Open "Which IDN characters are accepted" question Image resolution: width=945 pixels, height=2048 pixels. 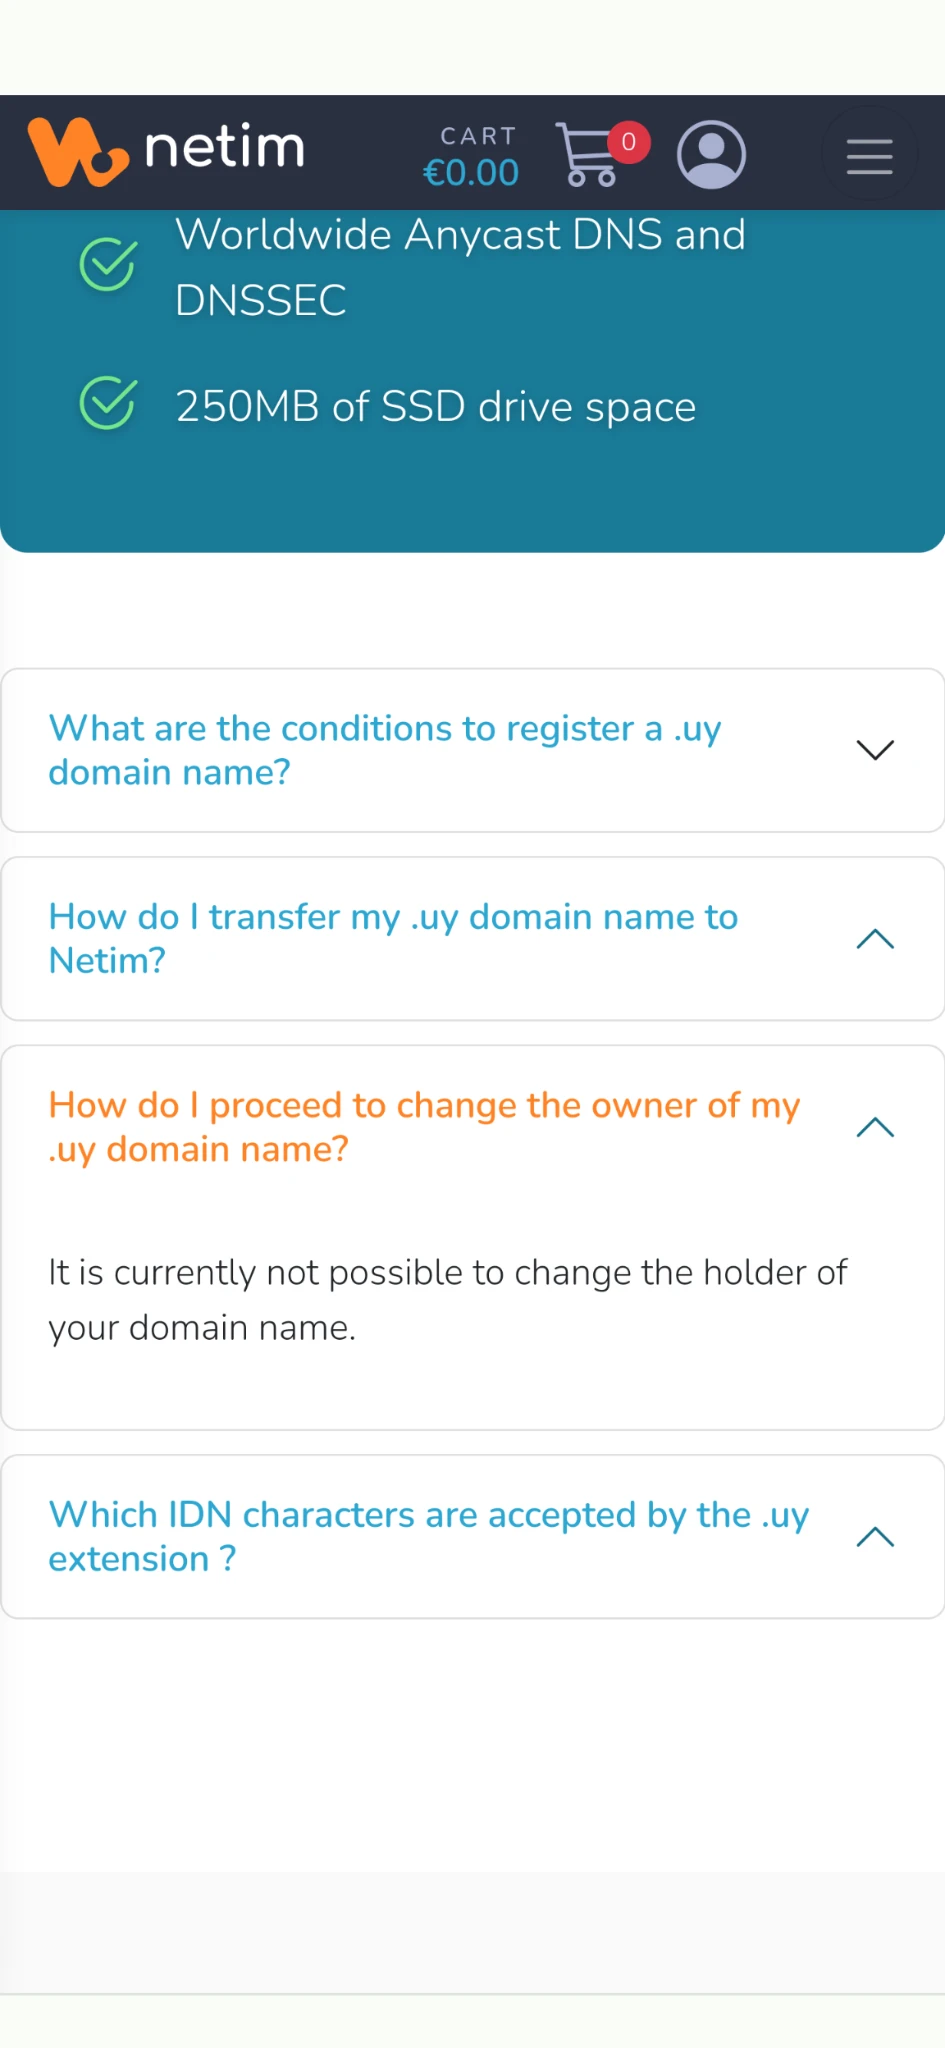pos(428,1536)
